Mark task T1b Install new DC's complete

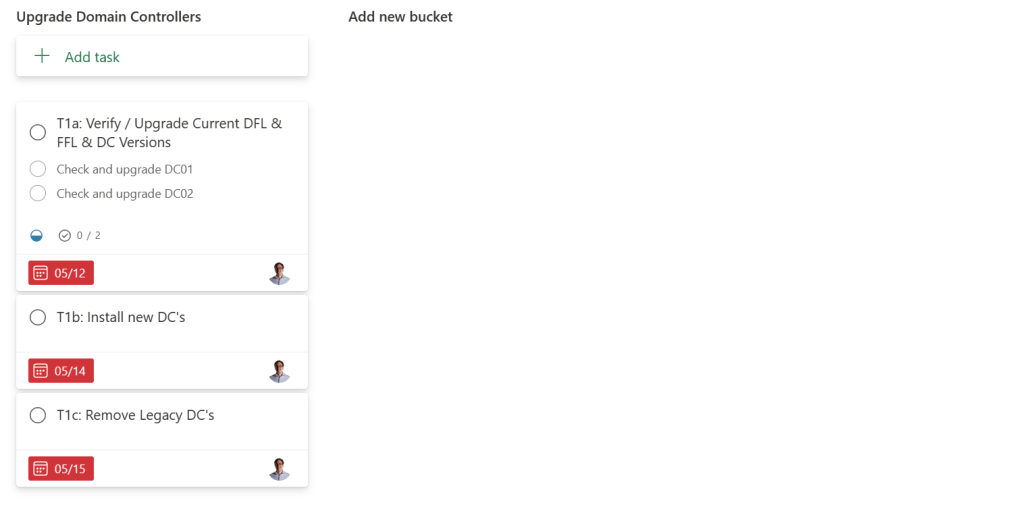coord(38,318)
